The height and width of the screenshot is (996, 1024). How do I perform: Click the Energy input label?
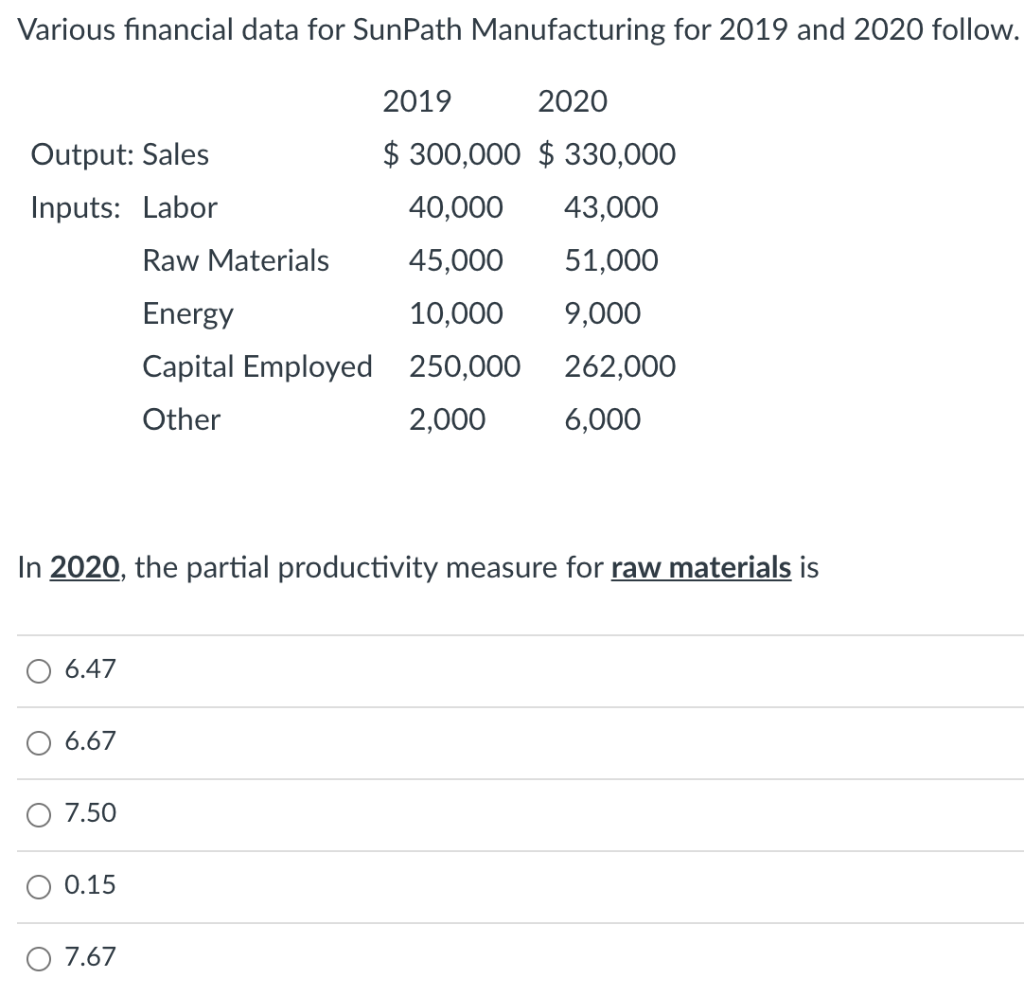[x=188, y=313]
